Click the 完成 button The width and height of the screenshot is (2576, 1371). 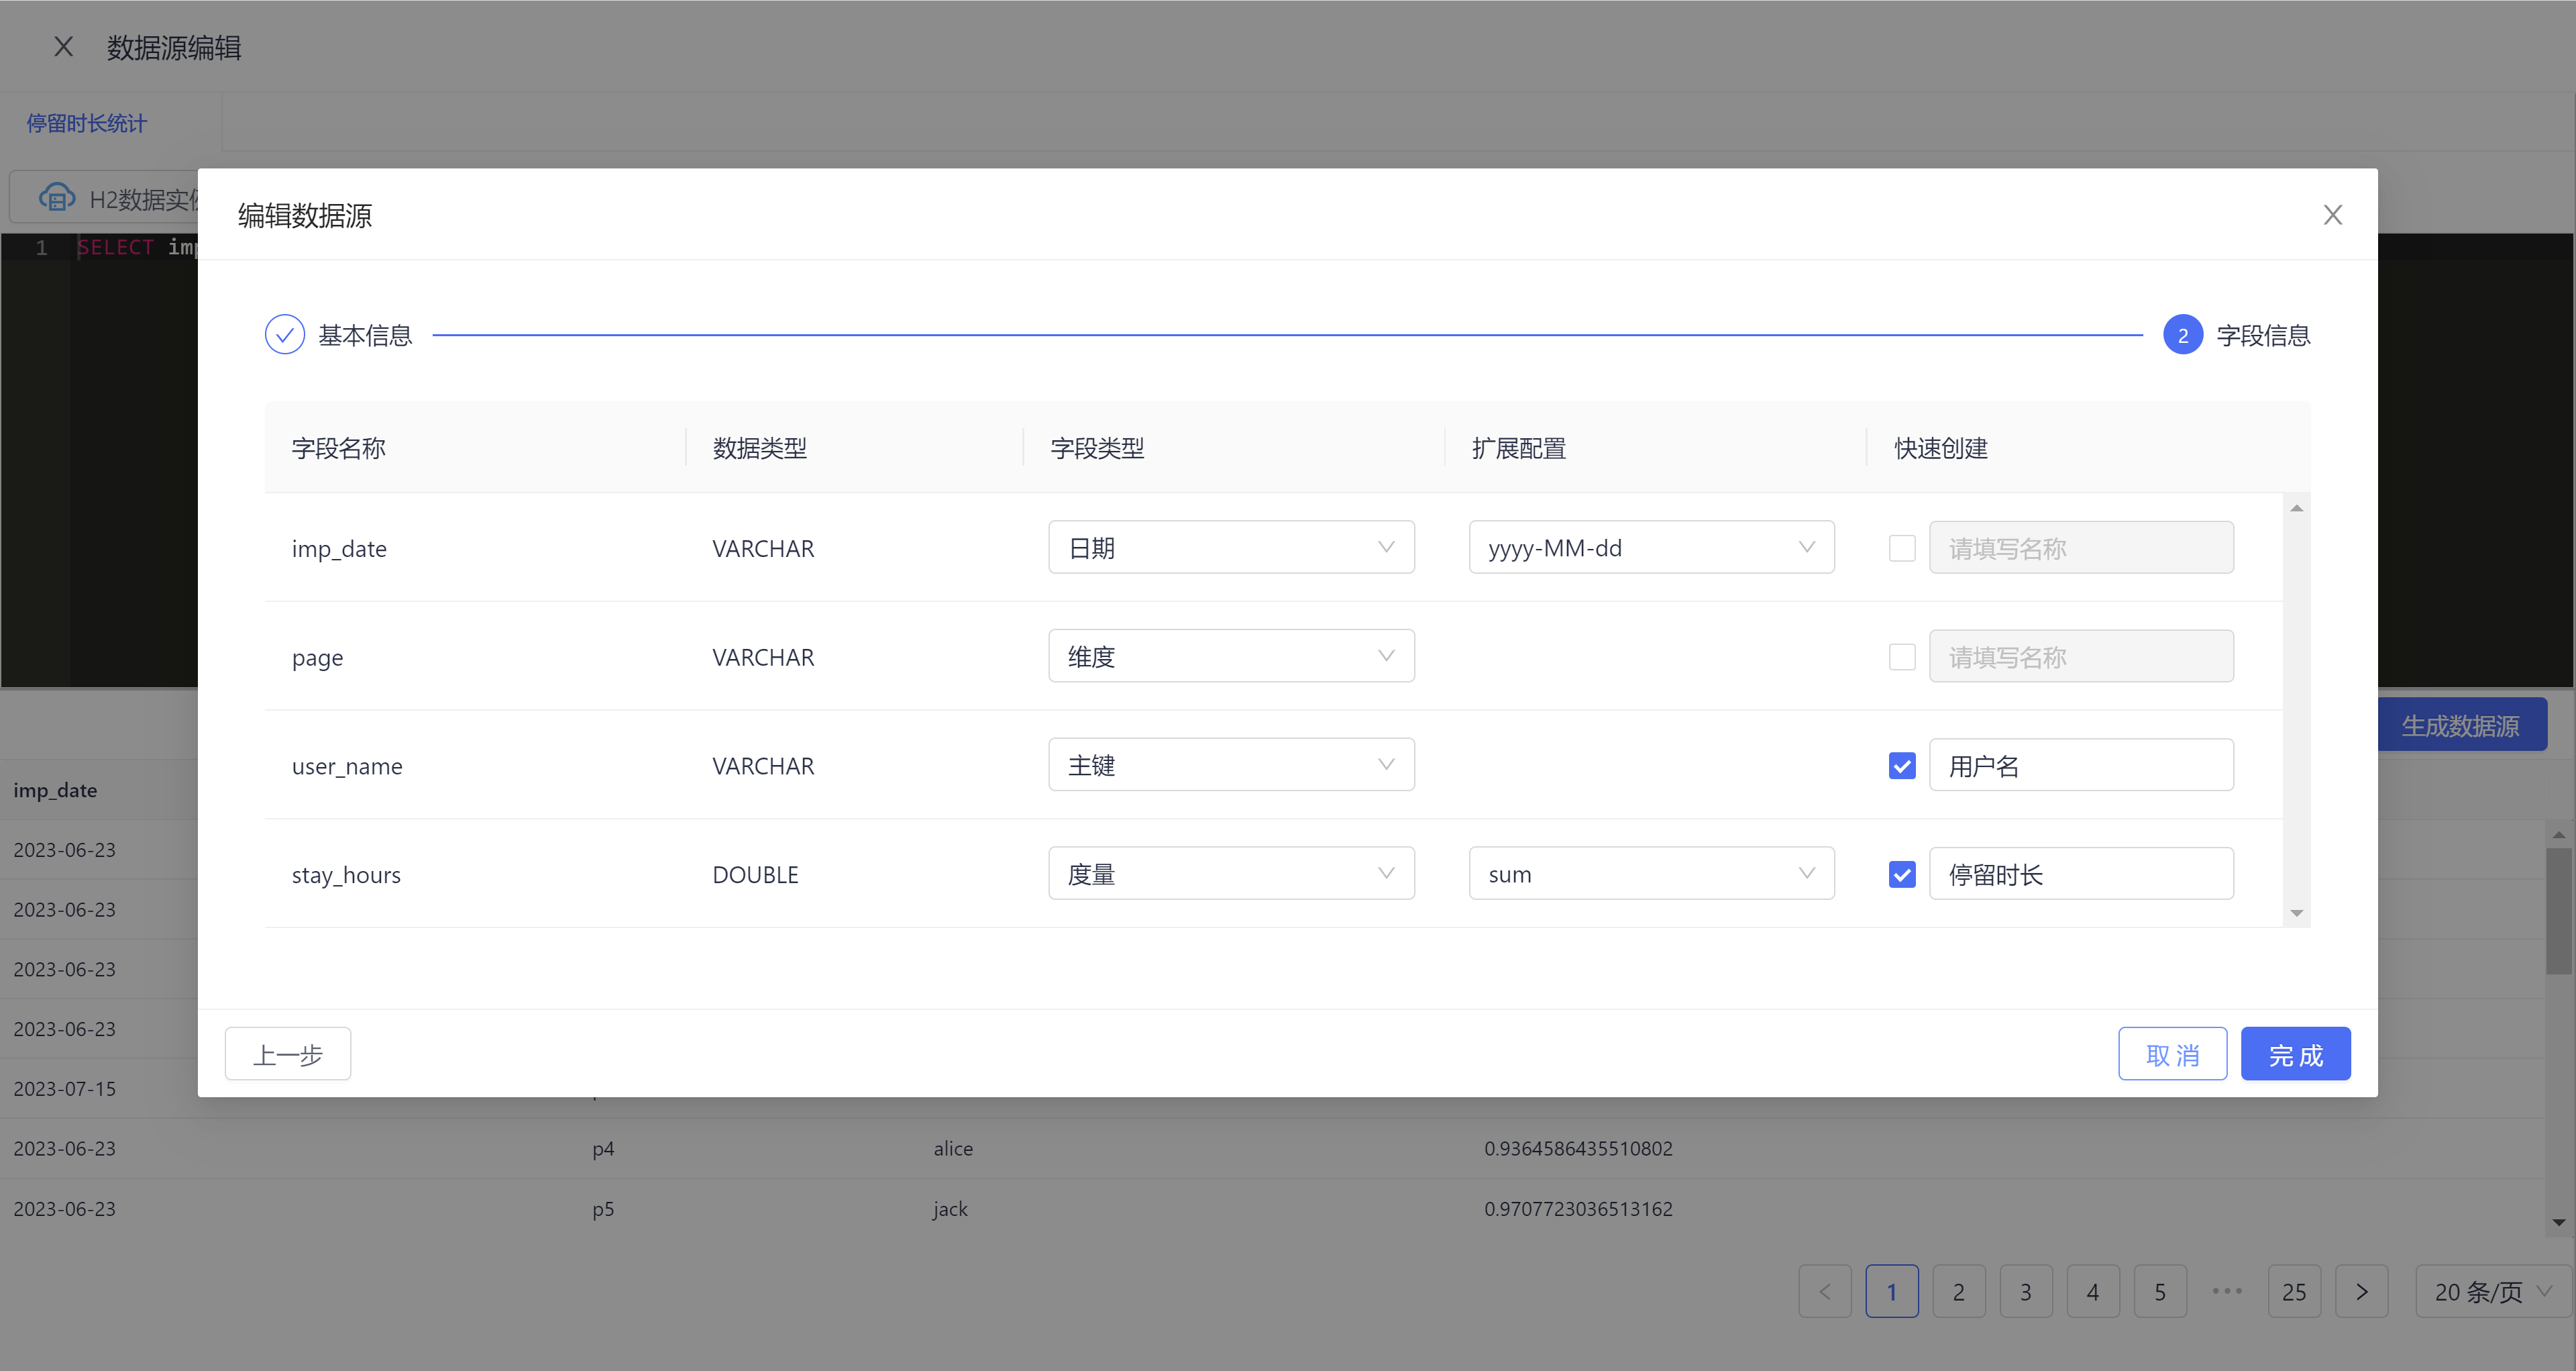(2295, 1054)
